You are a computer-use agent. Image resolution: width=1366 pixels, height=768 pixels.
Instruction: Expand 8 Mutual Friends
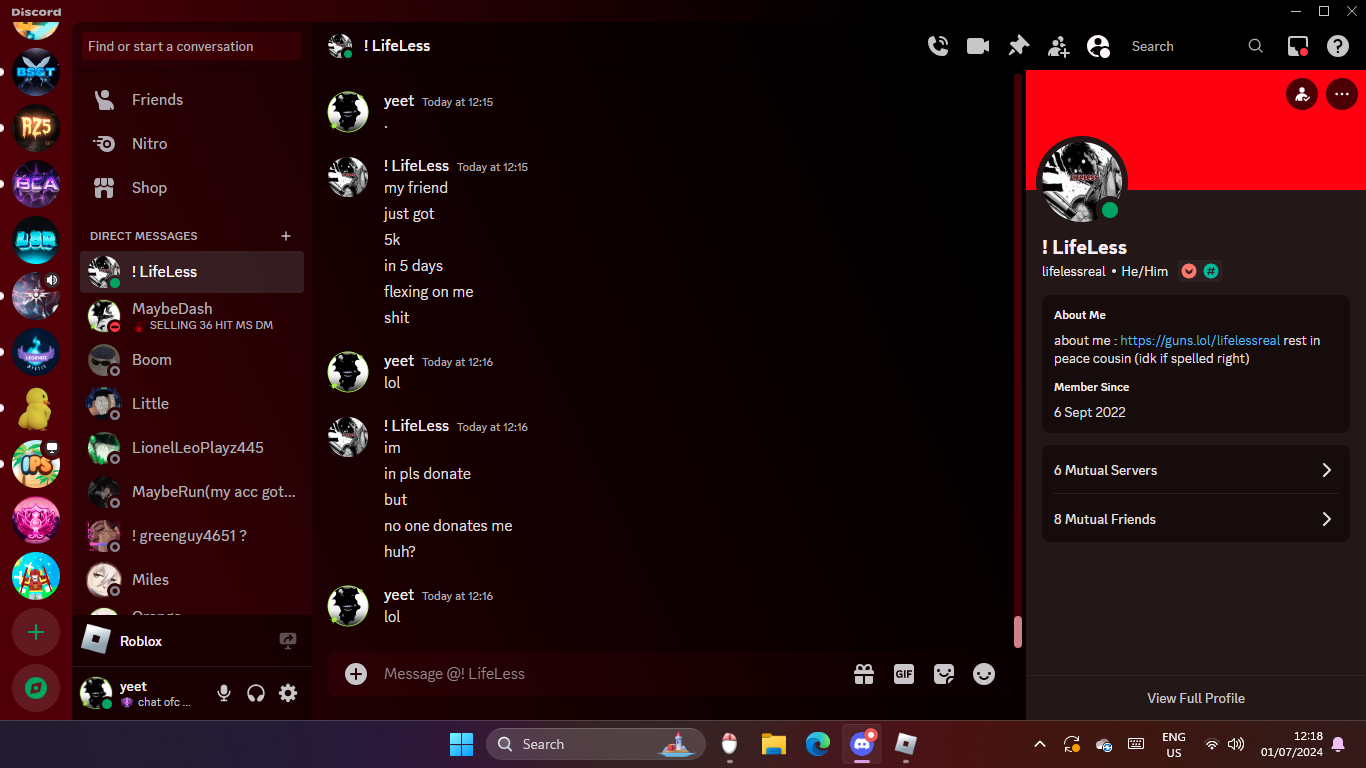(x=1196, y=519)
